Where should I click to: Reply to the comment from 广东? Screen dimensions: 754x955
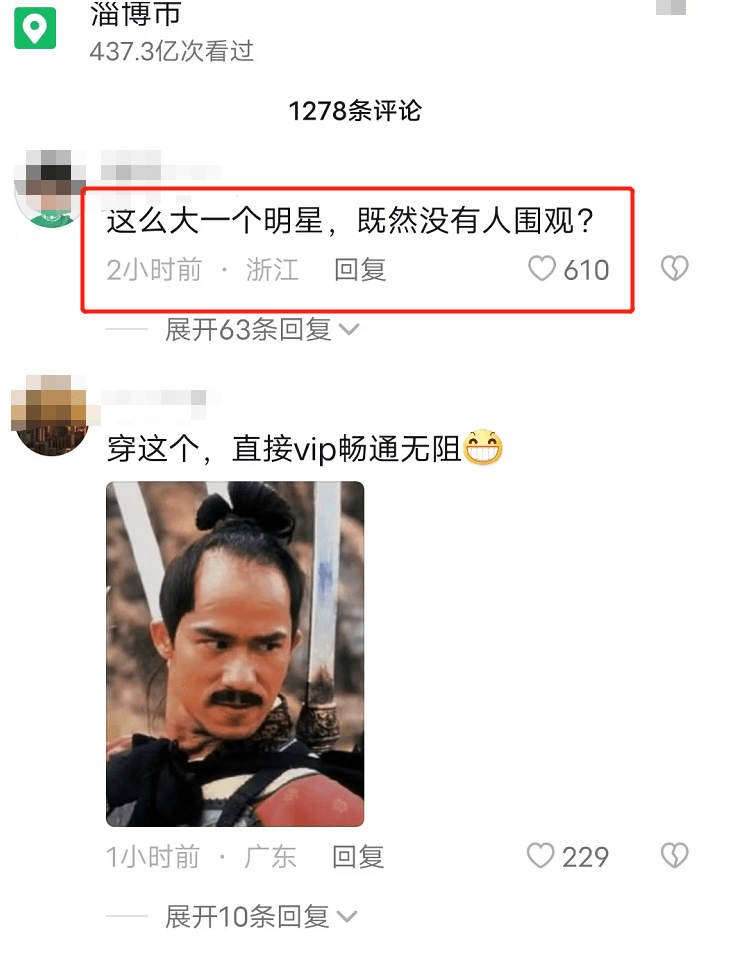tap(358, 857)
